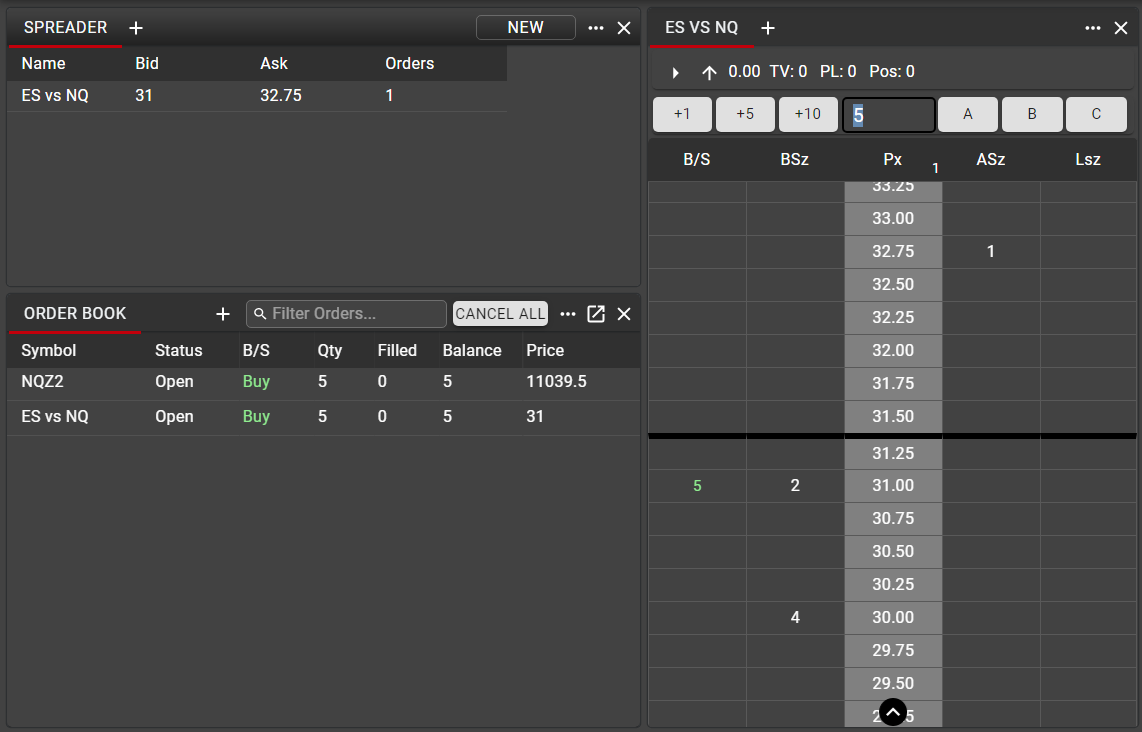The height and width of the screenshot is (732, 1142).
Task: Add +10 to order quantity
Action: point(807,114)
